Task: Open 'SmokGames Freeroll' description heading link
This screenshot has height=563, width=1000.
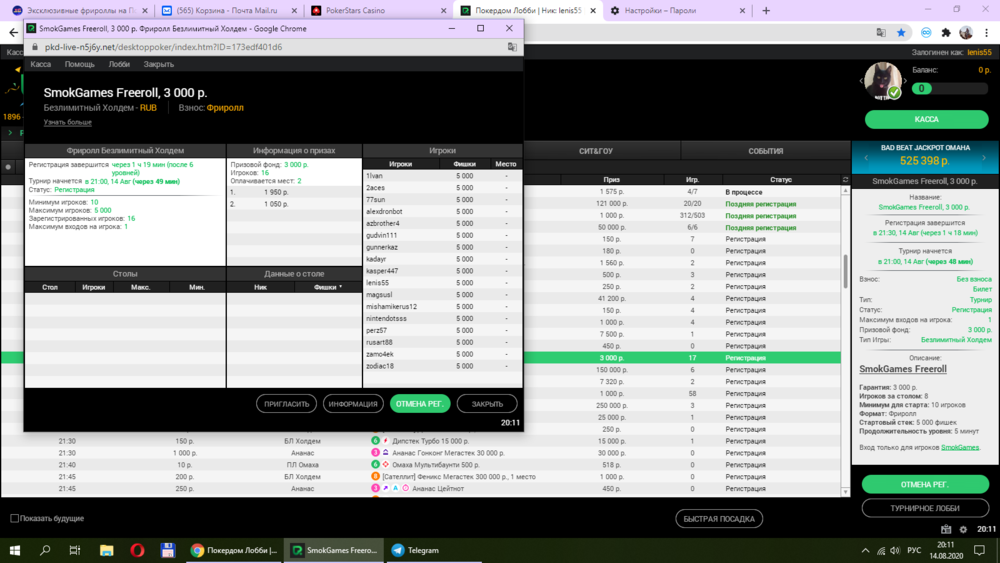Action: (902, 369)
